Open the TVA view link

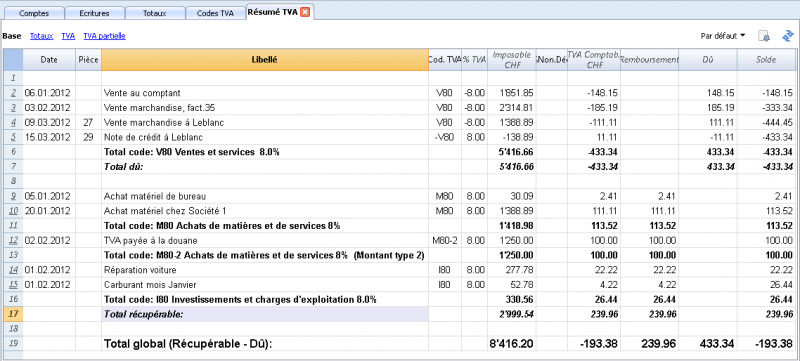click(68, 36)
